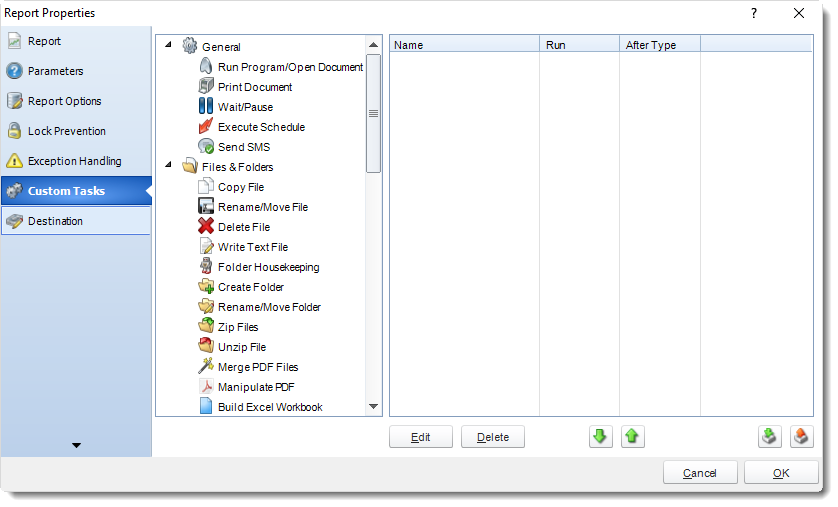Select 'Create Folder' text in tree

(251, 287)
